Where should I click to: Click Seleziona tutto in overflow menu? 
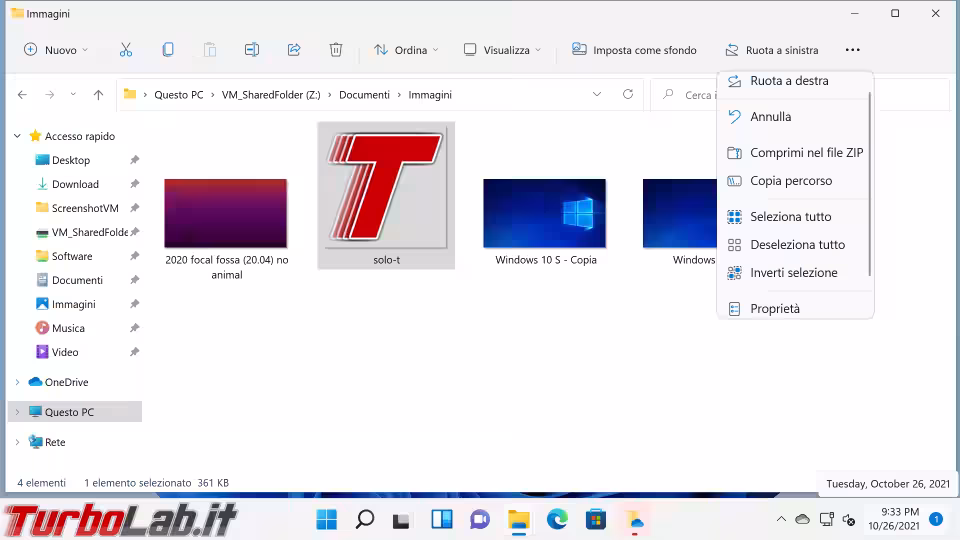(790, 217)
